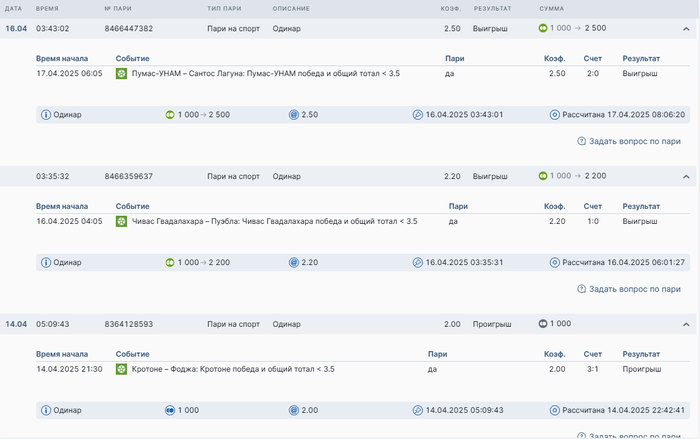This screenshot has height=439, width=700.
Task: Click the football icon next to Кротоне – Фоджа event
Action: tap(122, 369)
